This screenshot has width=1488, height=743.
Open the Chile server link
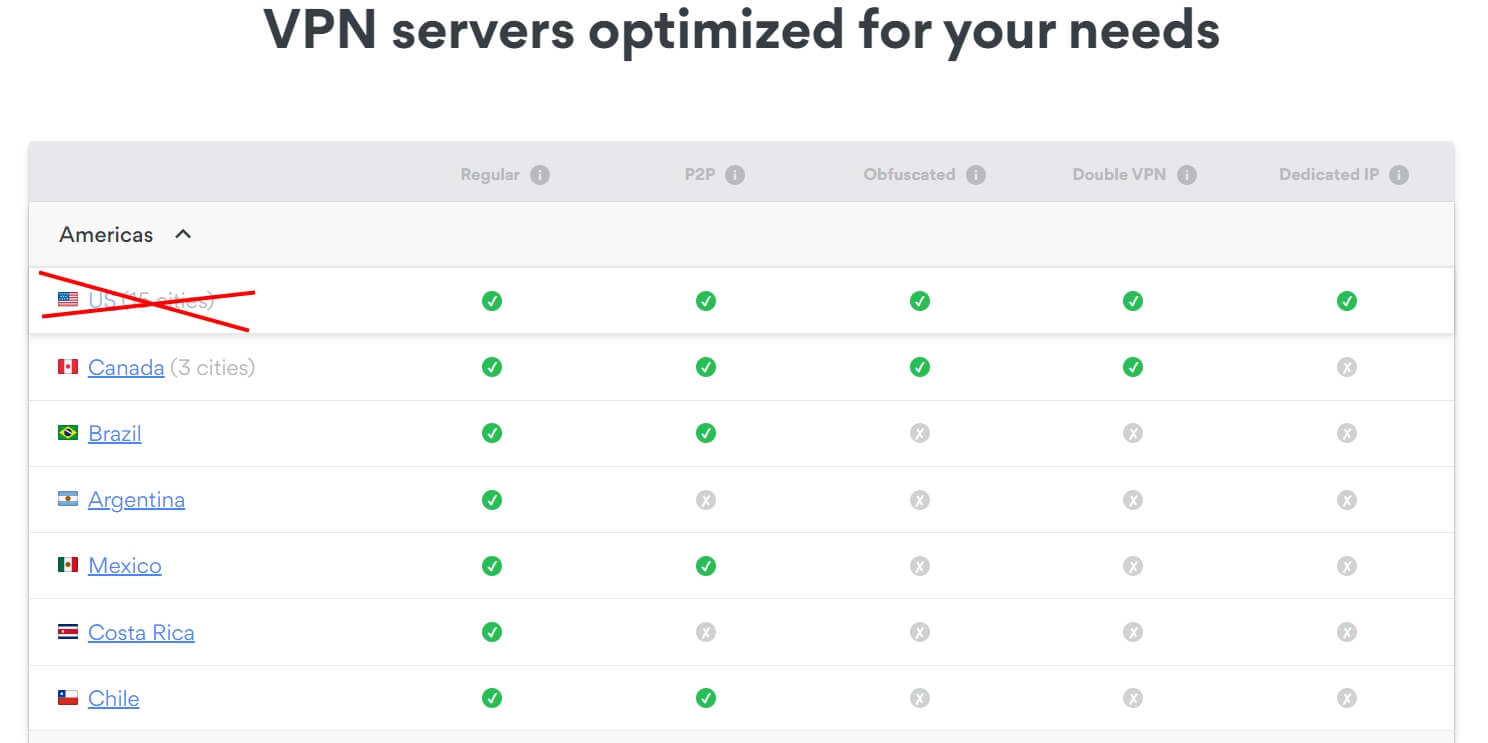pyautogui.click(x=114, y=698)
